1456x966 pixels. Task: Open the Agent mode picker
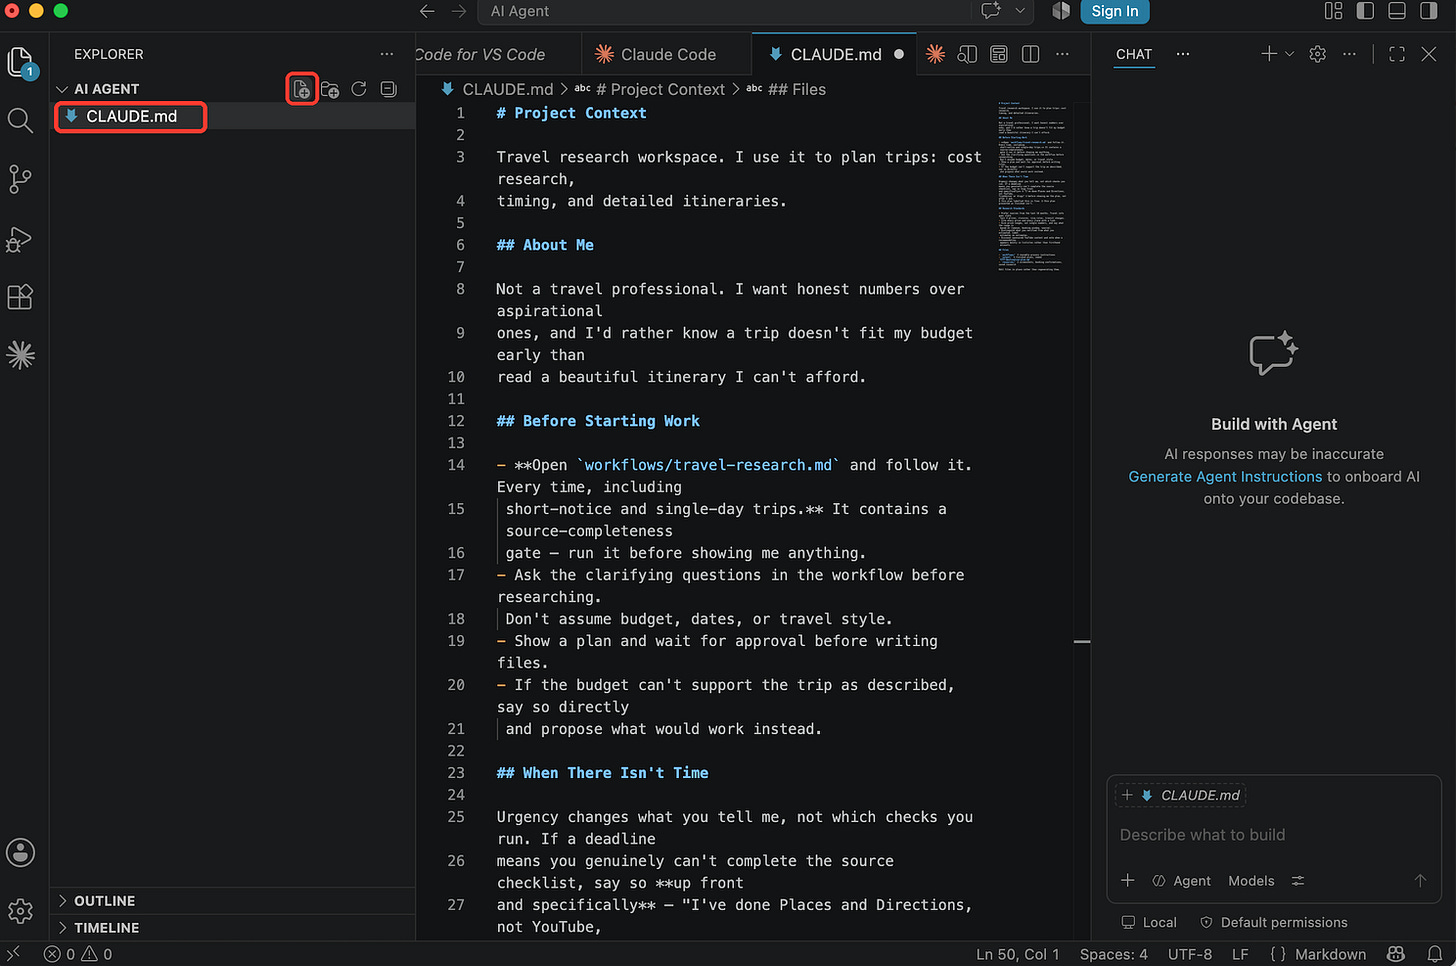point(1182,881)
